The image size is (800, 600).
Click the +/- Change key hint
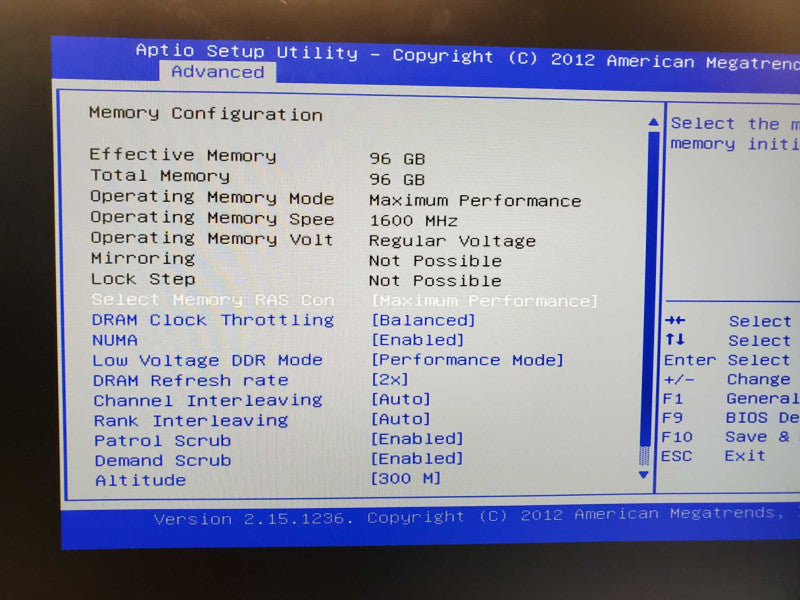727,379
